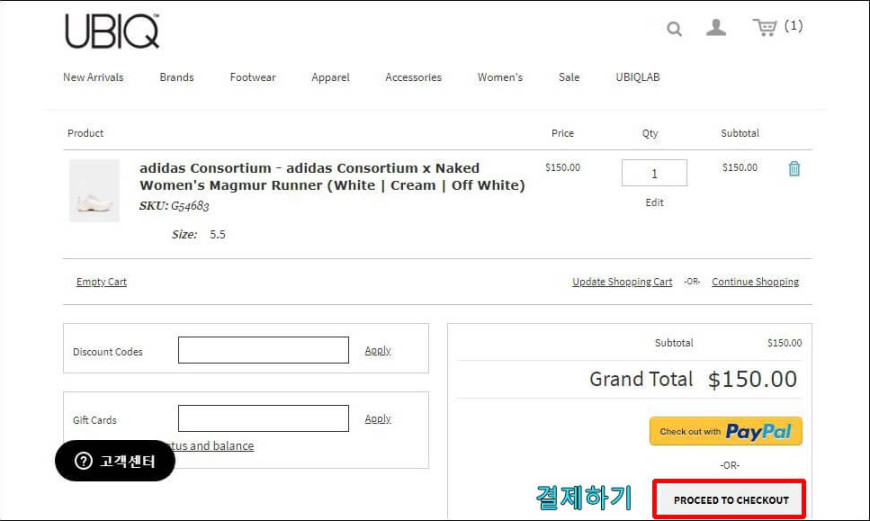Click the UBIQ logo
This screenshot has height=521, width=870.
tap(112, 31)
